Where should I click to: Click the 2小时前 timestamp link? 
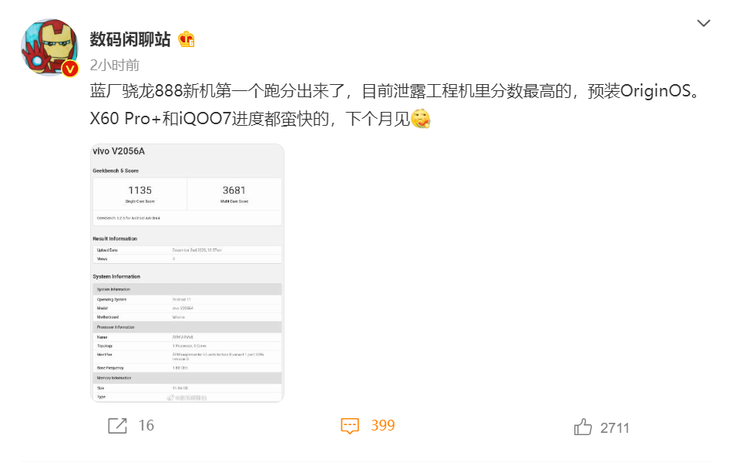click(x=115, y=65)
